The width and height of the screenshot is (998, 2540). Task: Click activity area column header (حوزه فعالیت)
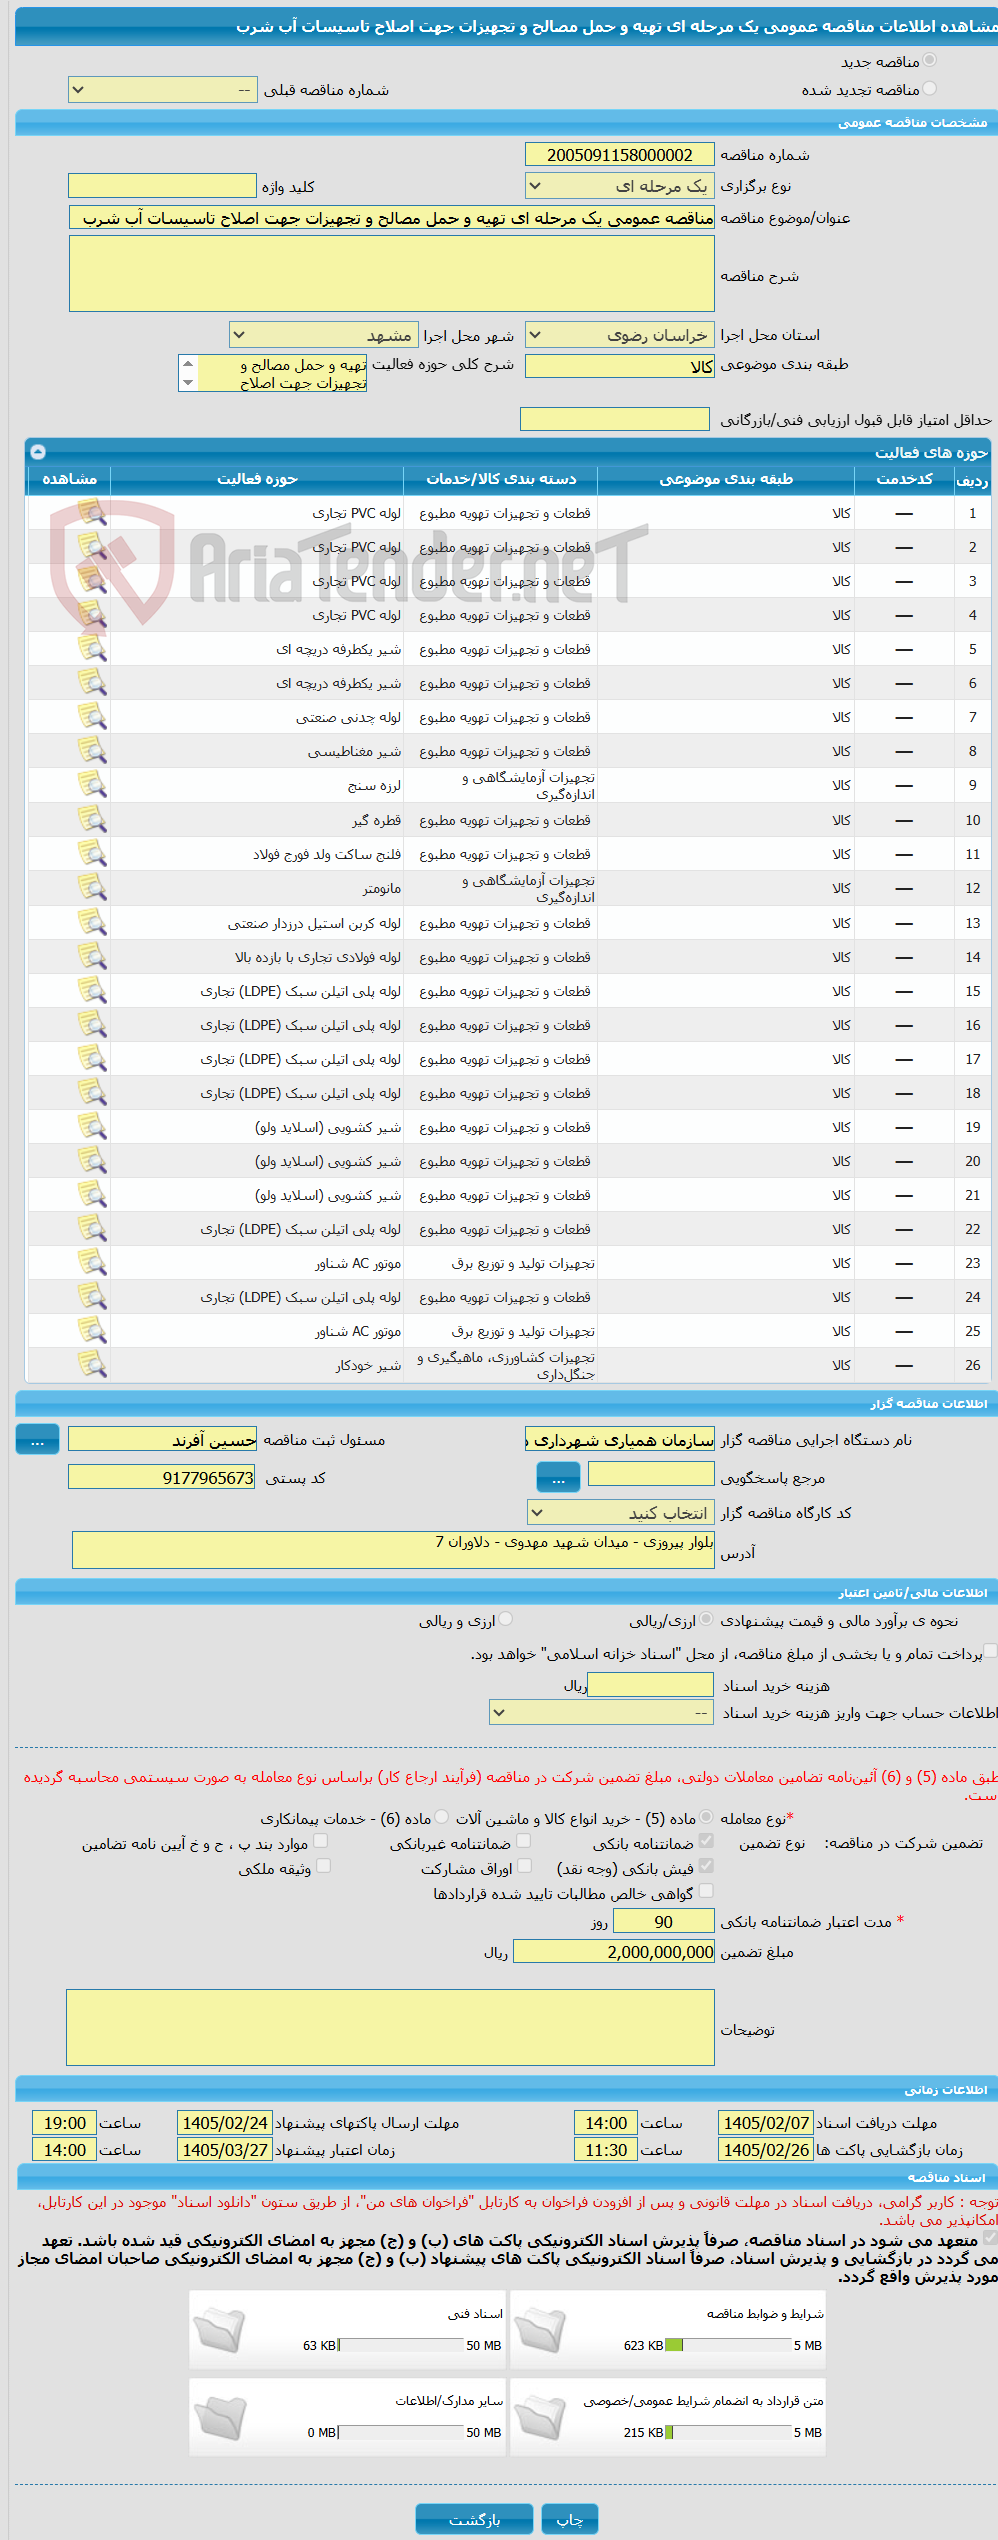coord(257,479)
